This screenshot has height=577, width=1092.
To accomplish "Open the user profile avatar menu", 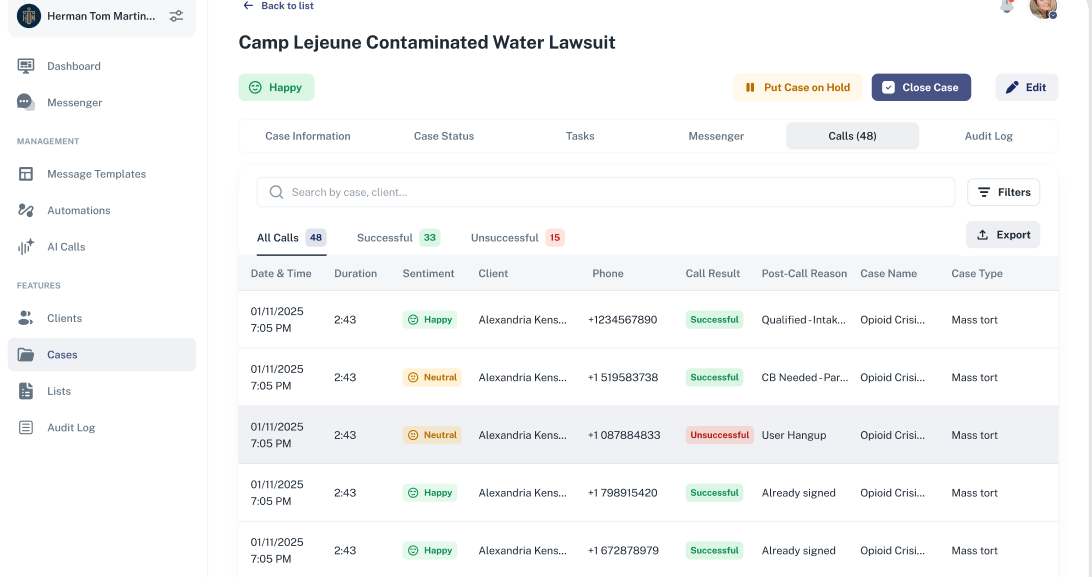I will pyautogui.click(x=1043, y=9).
